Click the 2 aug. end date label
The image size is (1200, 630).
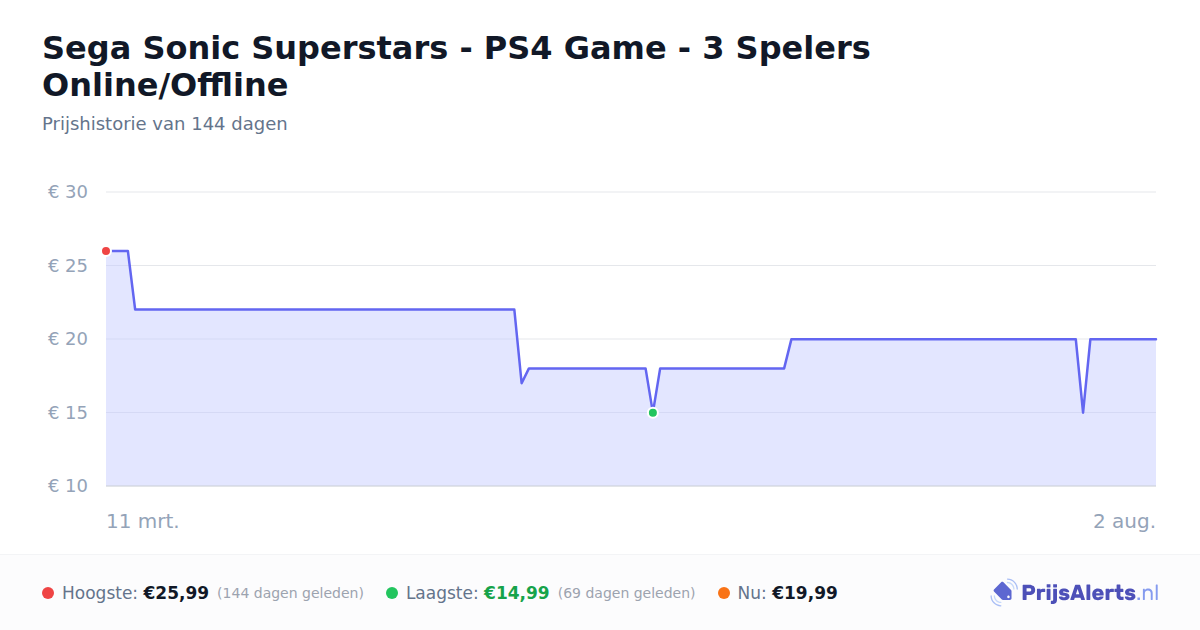1124,521
